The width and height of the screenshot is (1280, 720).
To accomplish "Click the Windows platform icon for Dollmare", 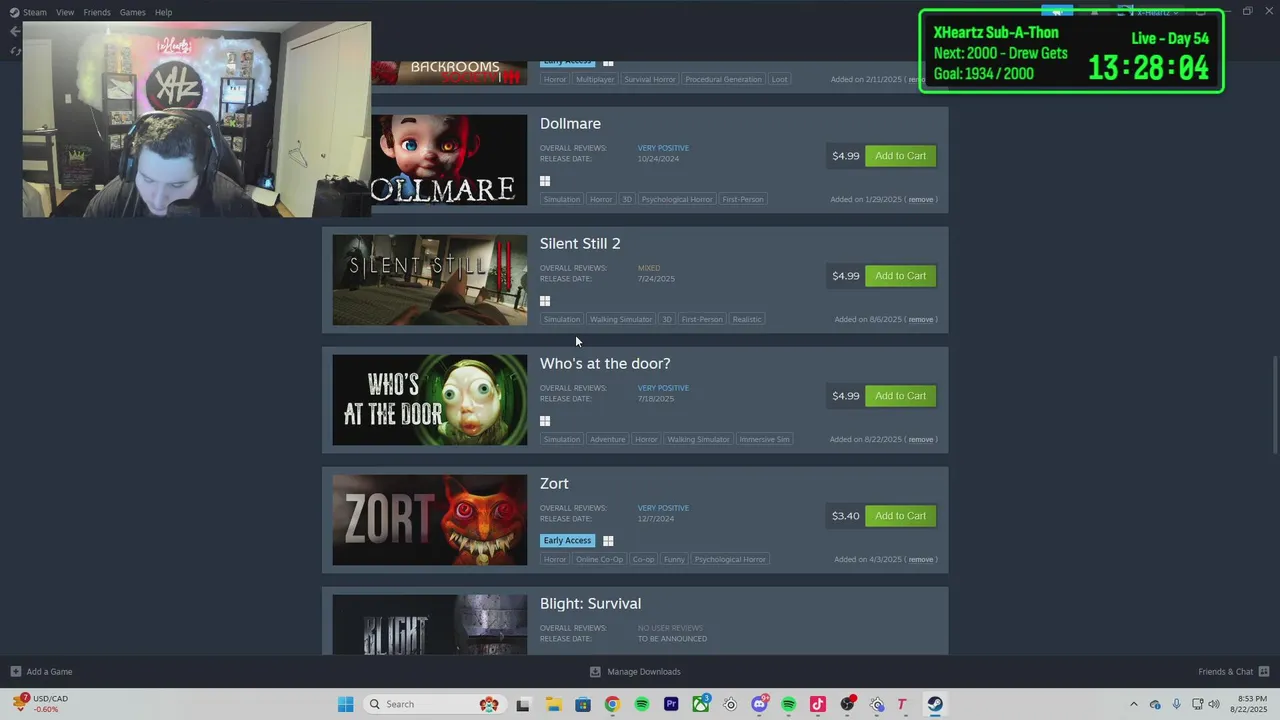I will pyautogui.click(x=545, y=181).
